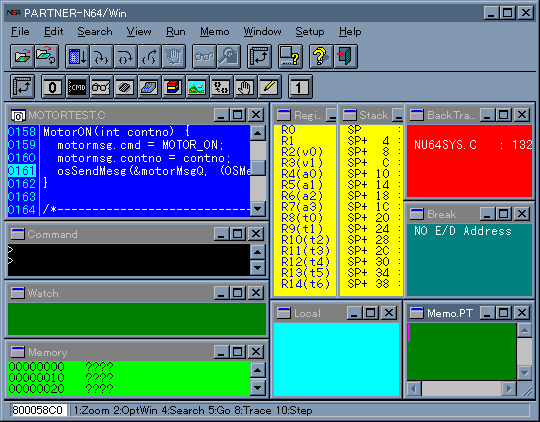Open the BackTrace window control menu icon

click(x=417, y=115)
